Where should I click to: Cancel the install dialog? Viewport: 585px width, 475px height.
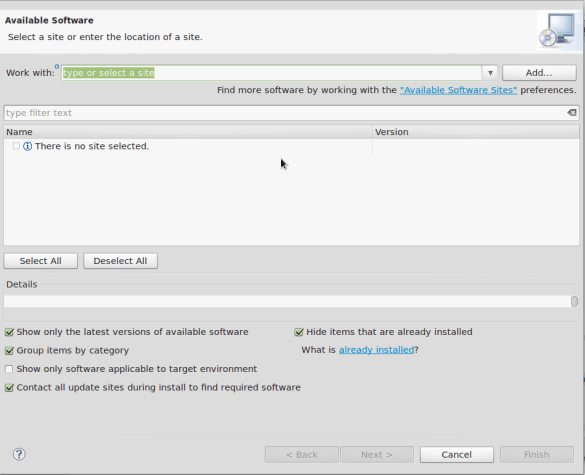(x=457, y=454)
